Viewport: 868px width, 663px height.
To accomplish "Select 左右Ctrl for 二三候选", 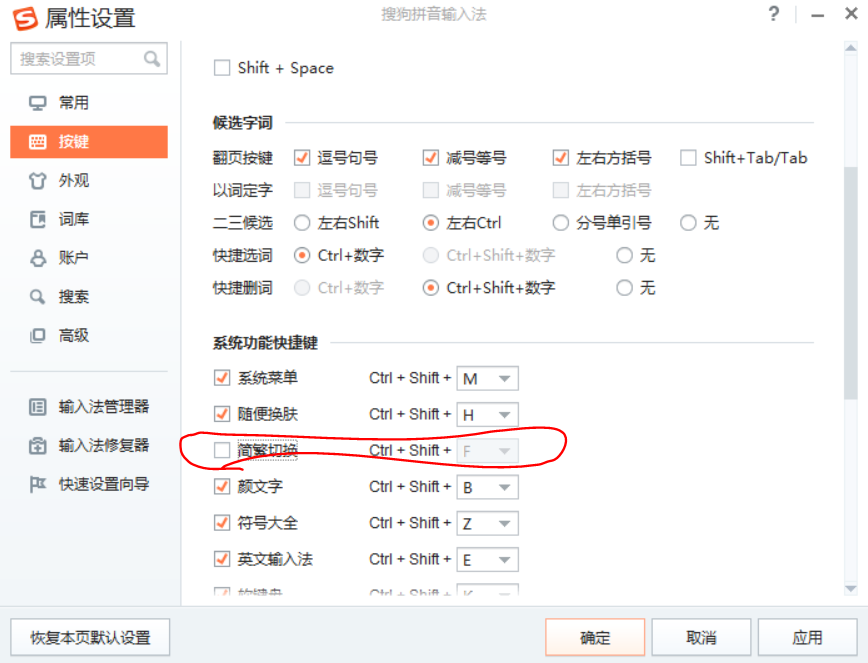I will [431, 223].
